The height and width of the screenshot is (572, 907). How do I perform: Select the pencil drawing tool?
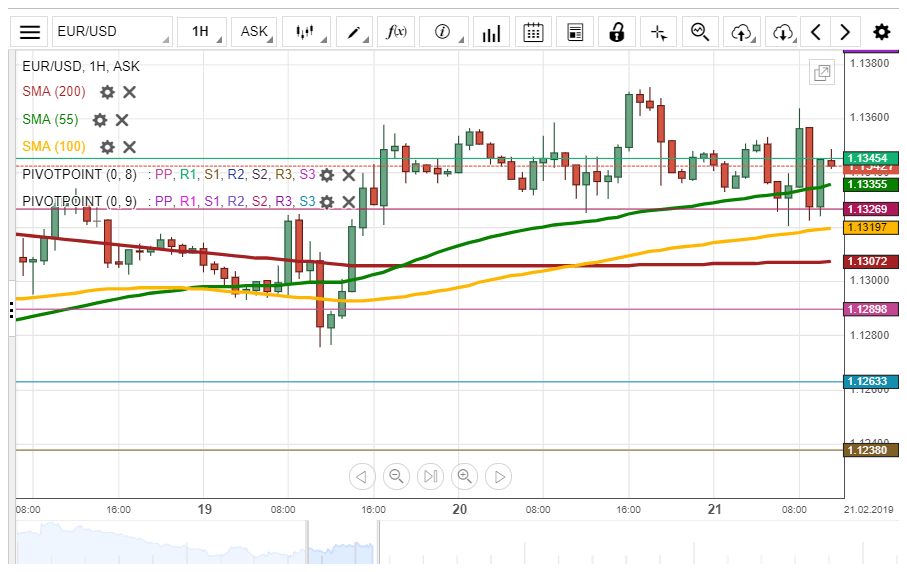point(352,32)
